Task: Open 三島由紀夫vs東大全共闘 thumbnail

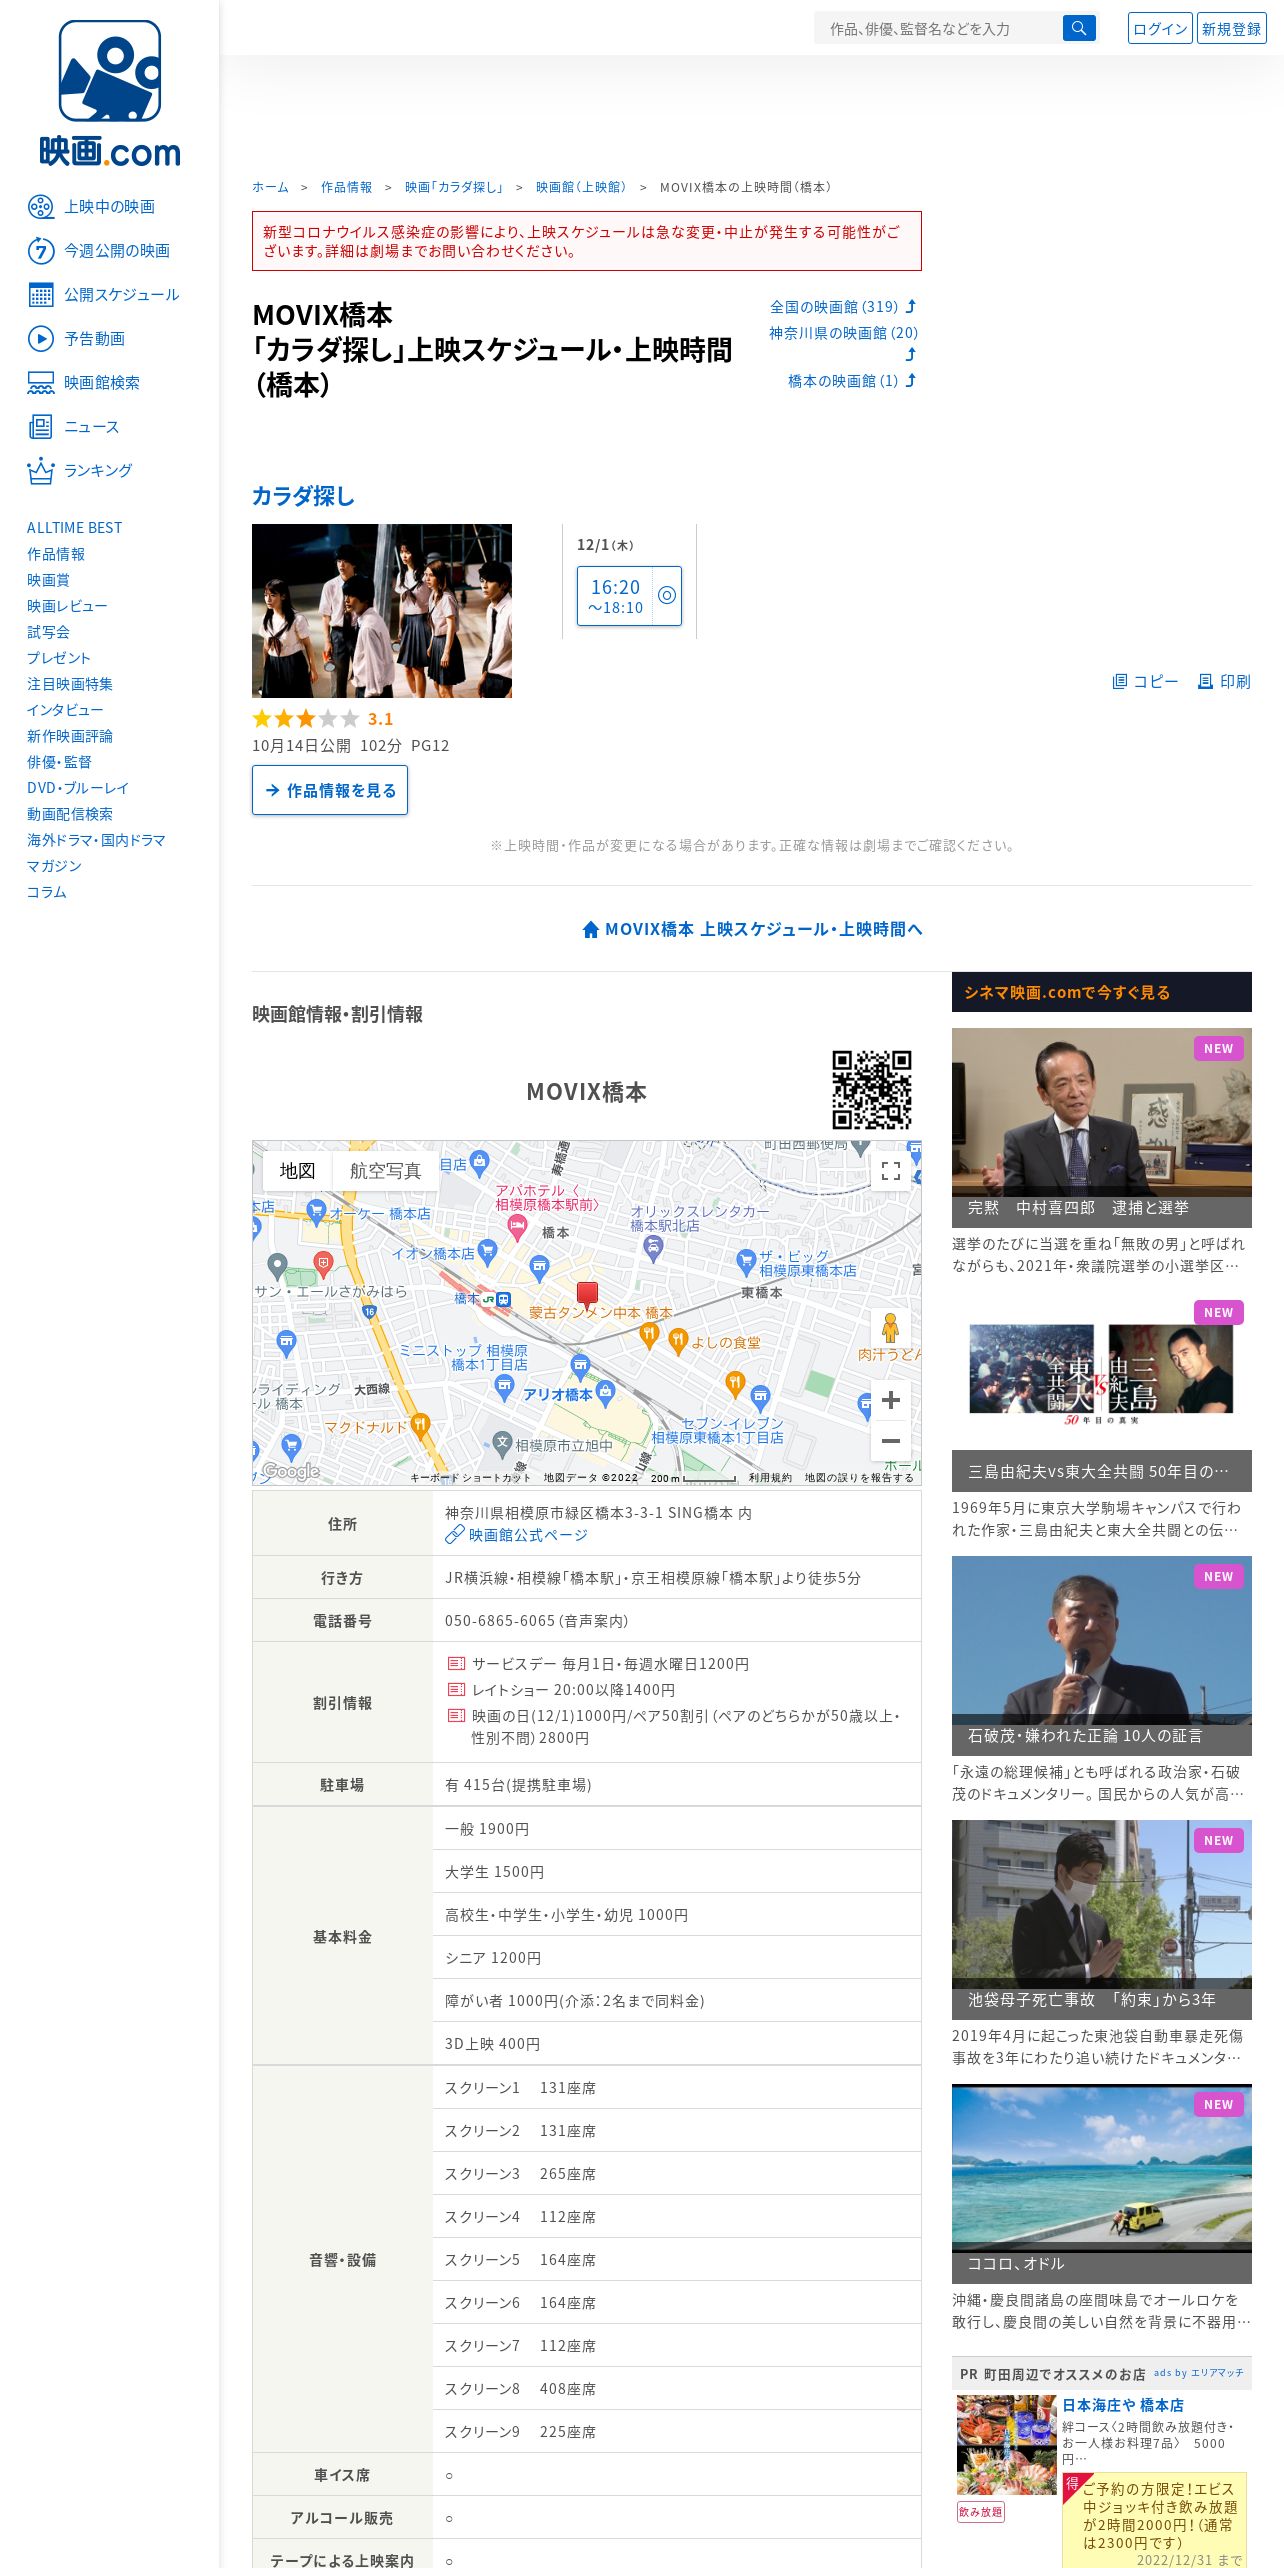Action: (1102, 1391)
